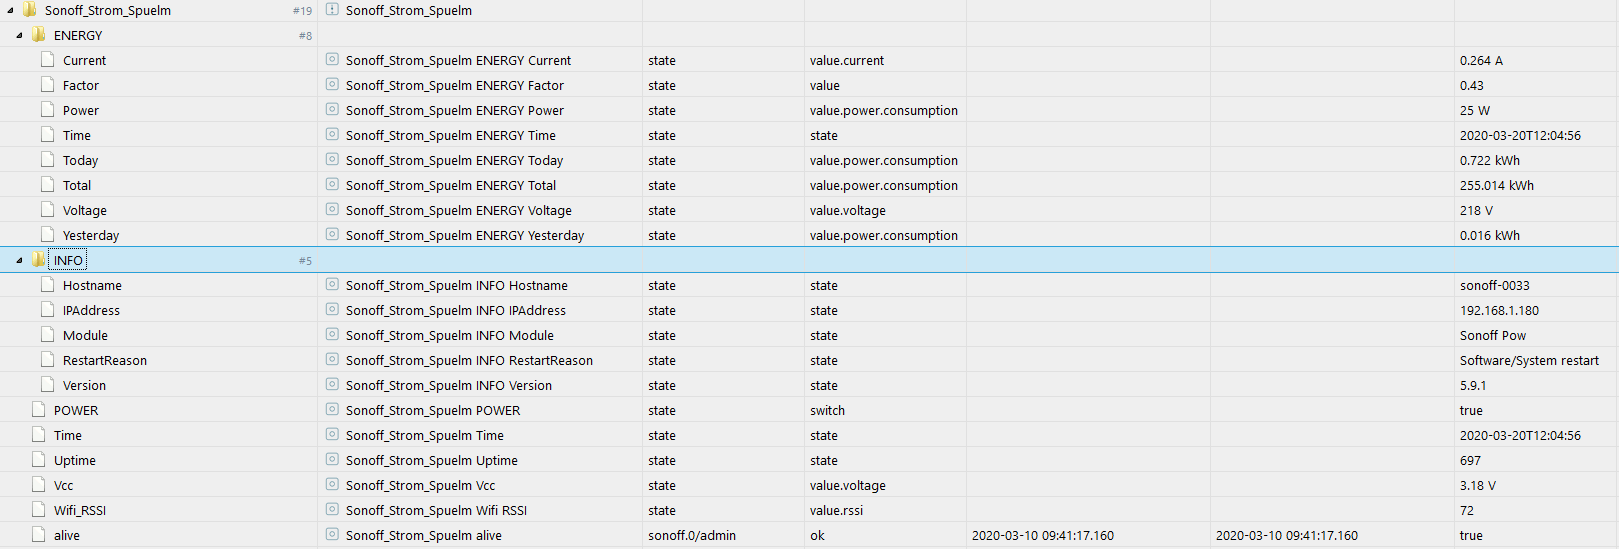The width and height of the screenshot is (1619, 549).
Task: Select the Vcc tree item
Action: (64, 485)
